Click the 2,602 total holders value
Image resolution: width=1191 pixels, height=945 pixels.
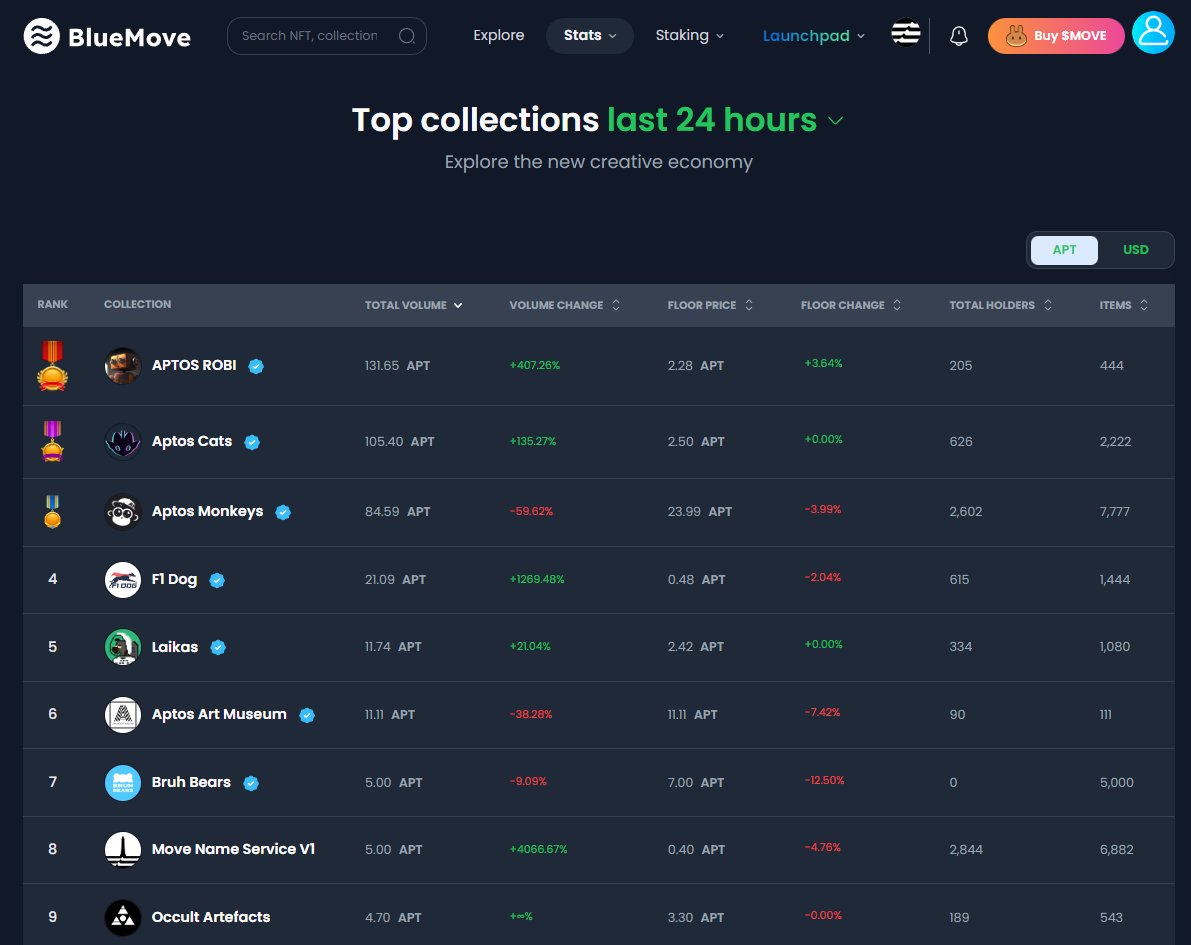click(x=965, y=512)
